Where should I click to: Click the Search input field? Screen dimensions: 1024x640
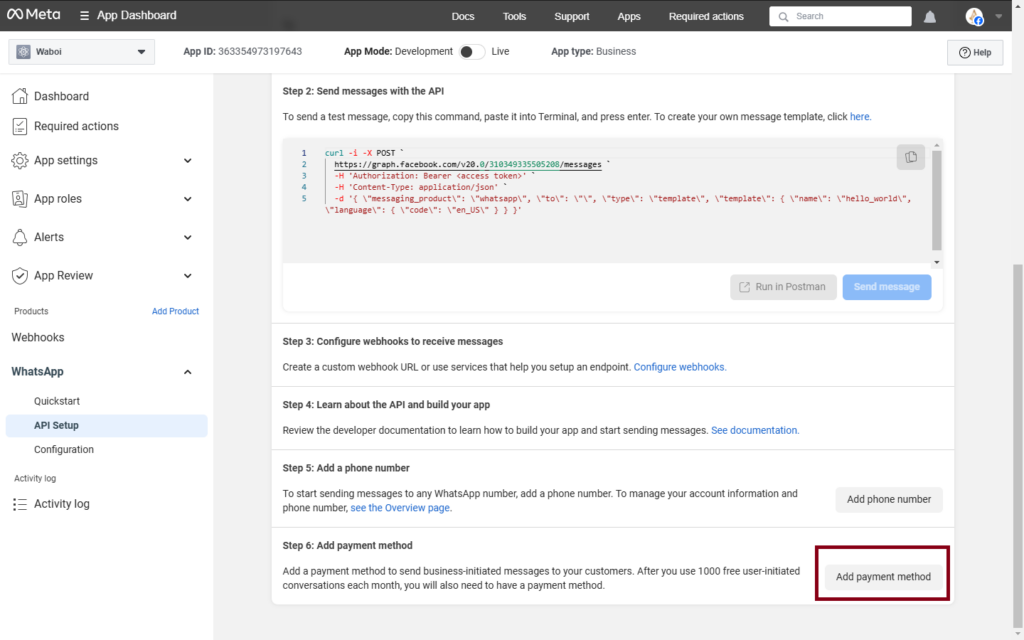click(840, 16)
